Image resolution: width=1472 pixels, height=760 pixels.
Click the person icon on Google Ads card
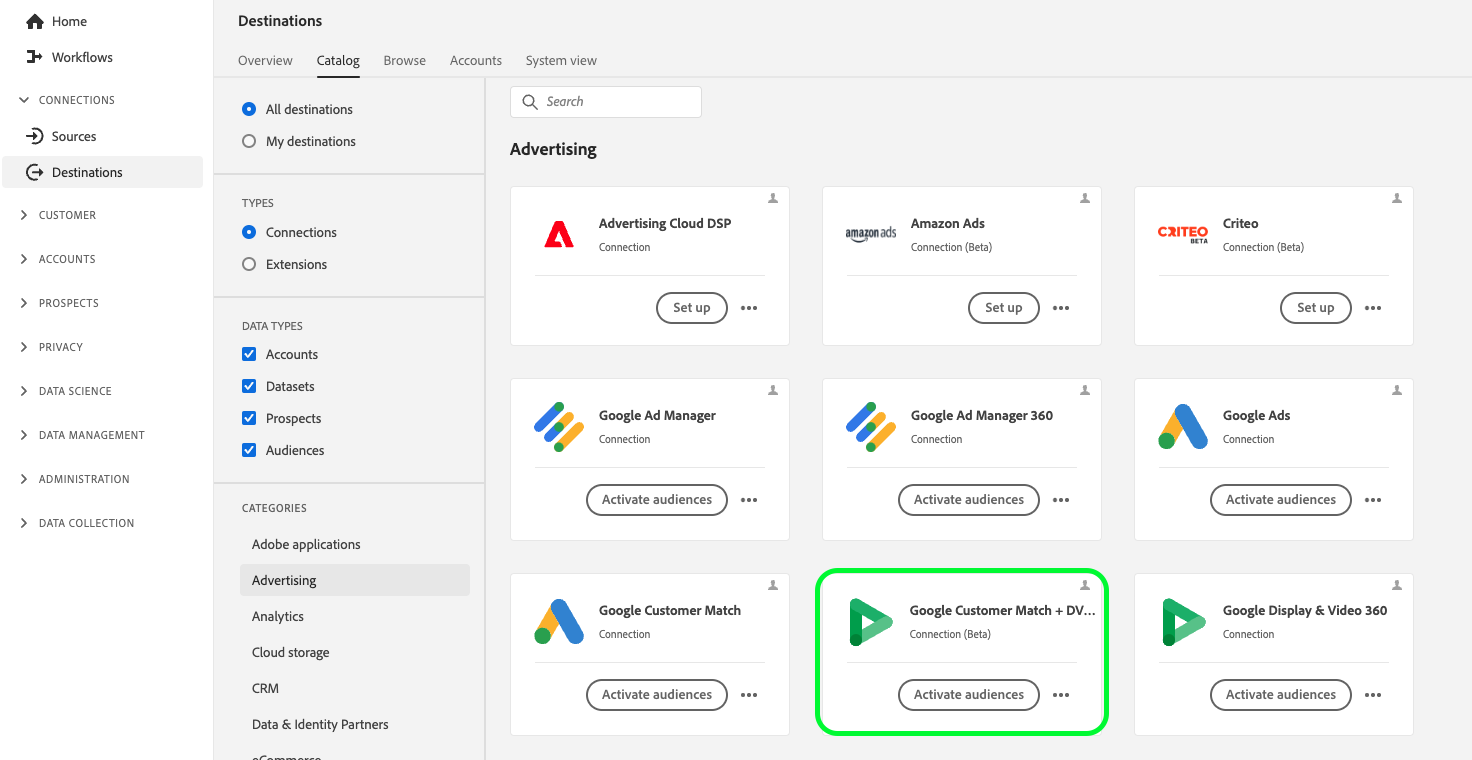pyautogui.click(x=1397, y=390)
